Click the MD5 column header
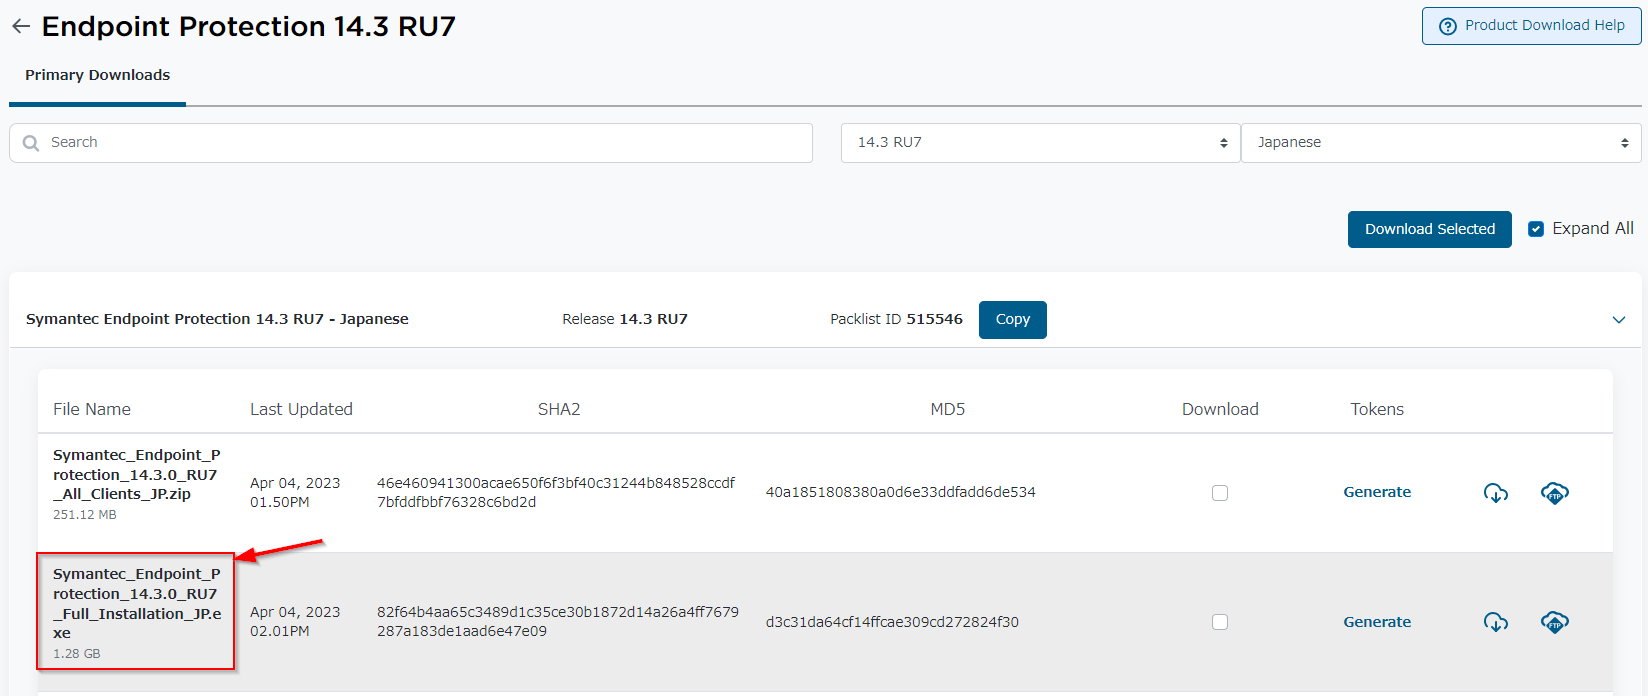The width and height of the screenshot is (1648, 696). point(948,409)
